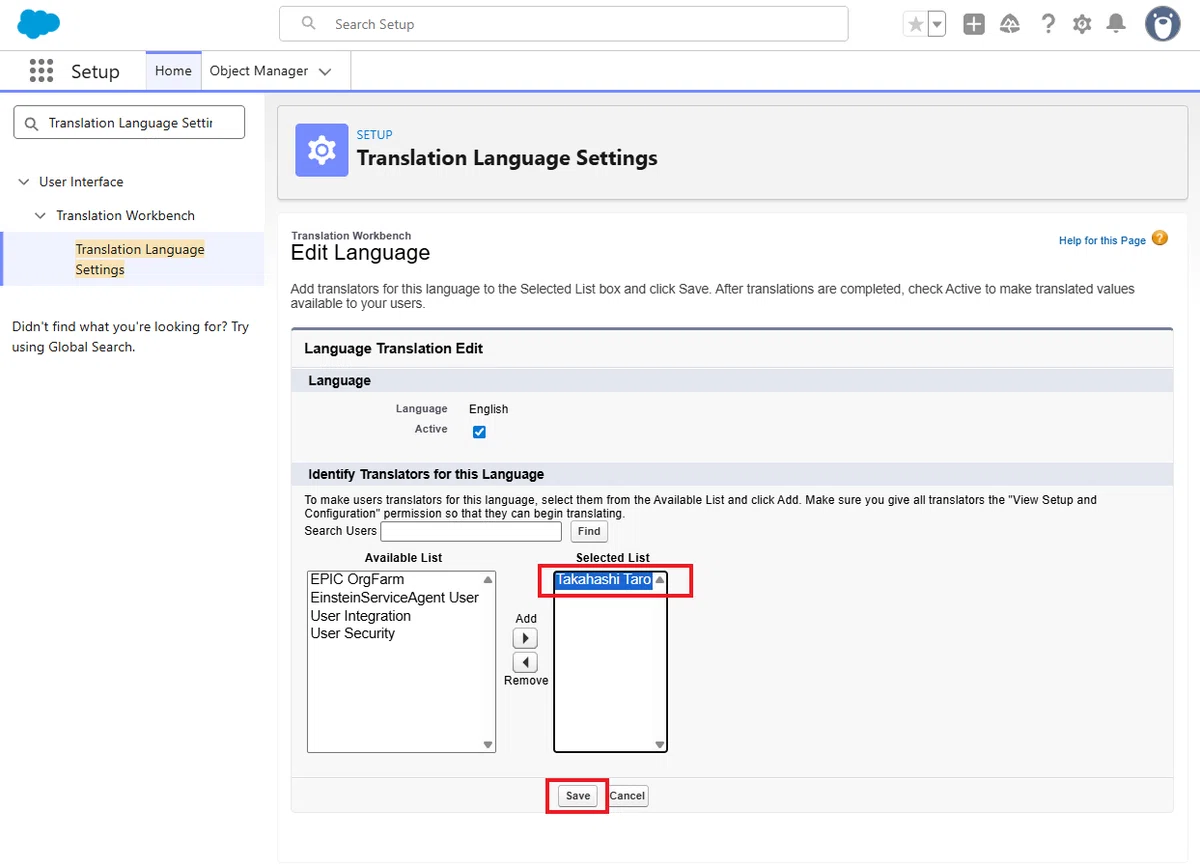Screen dimensions: 1200x867
Task: Click Available List scroll-down arrow
Action: click(x=488, y=744)
